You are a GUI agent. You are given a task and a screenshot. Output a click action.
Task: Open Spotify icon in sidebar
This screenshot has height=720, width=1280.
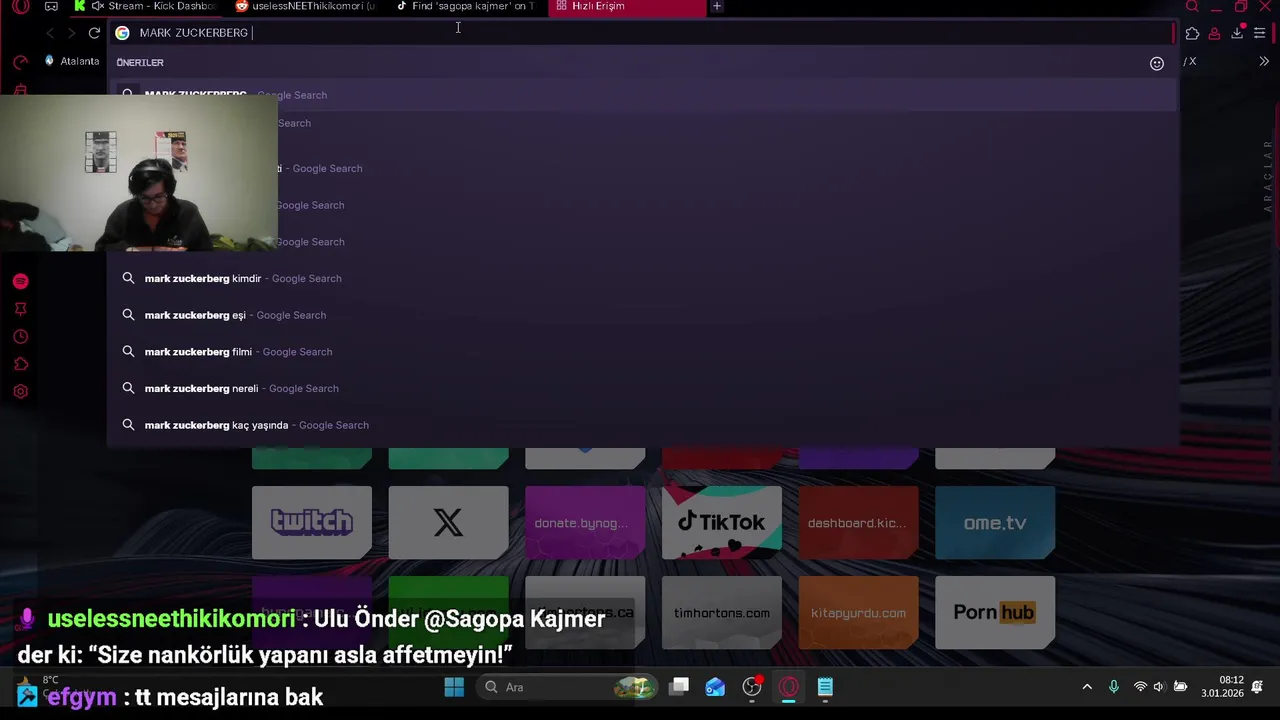[x=21, y=282]
